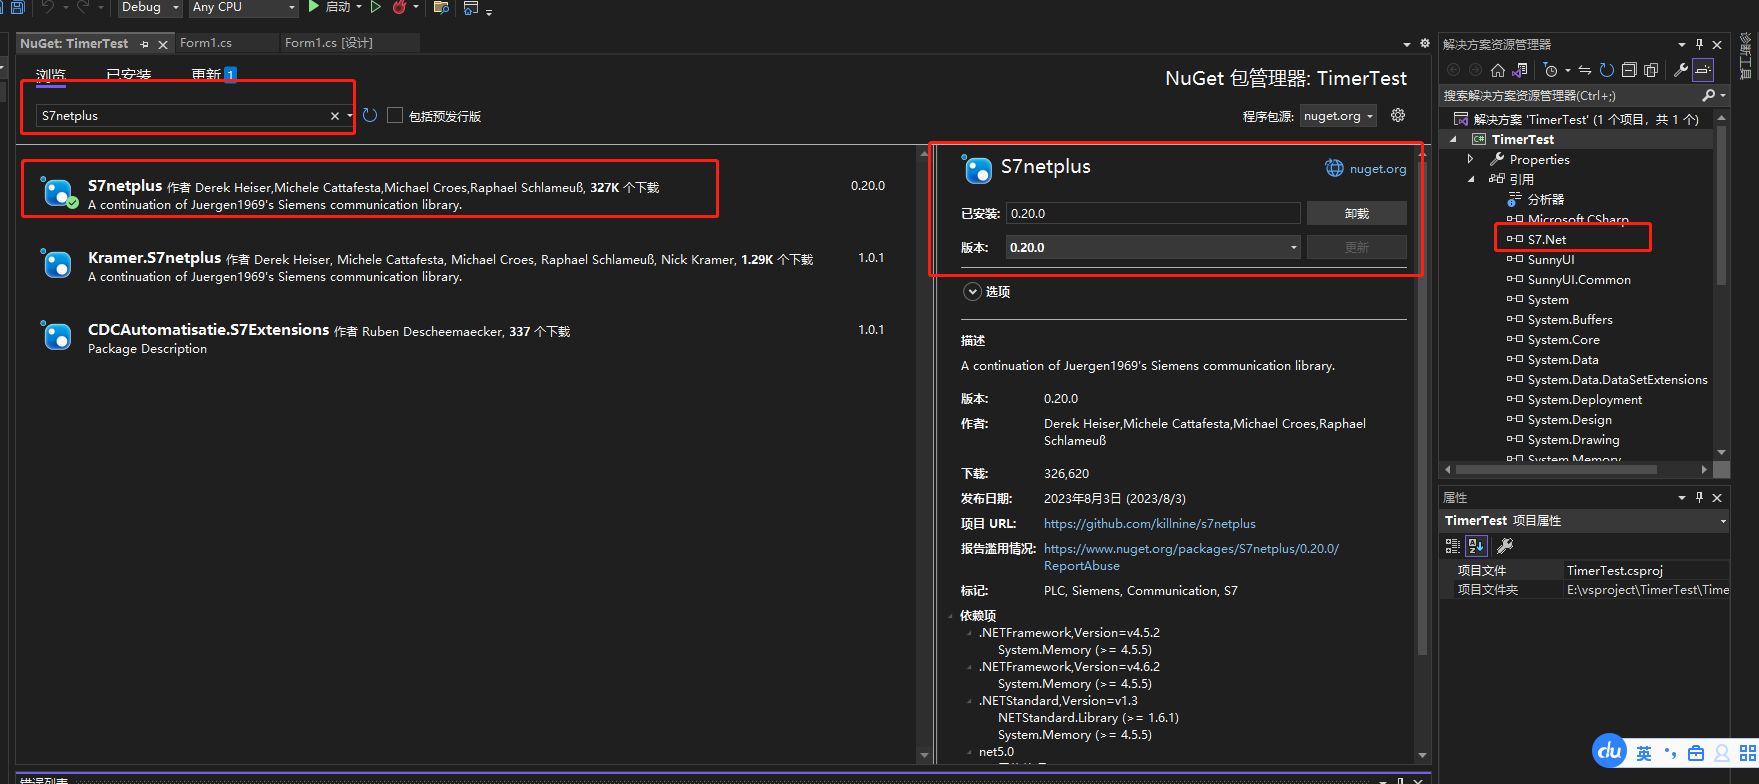Open the github.com/killnine/s7netplus project link

pyautogui.click(x=1149, y=524)
